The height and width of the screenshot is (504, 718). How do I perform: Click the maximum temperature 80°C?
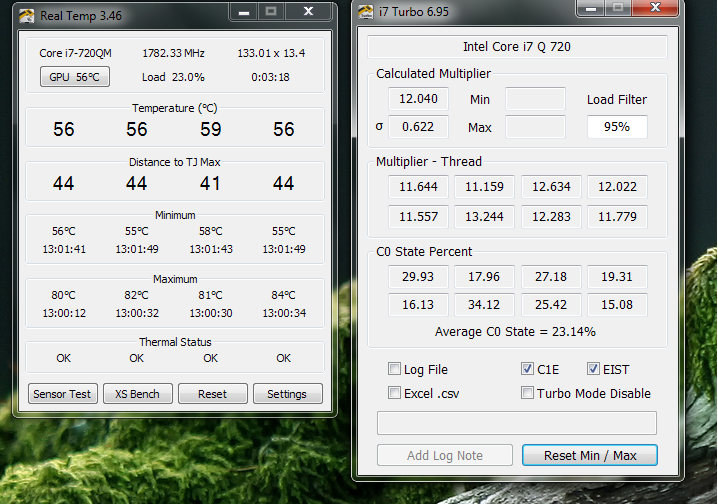[x=64, y=295]
